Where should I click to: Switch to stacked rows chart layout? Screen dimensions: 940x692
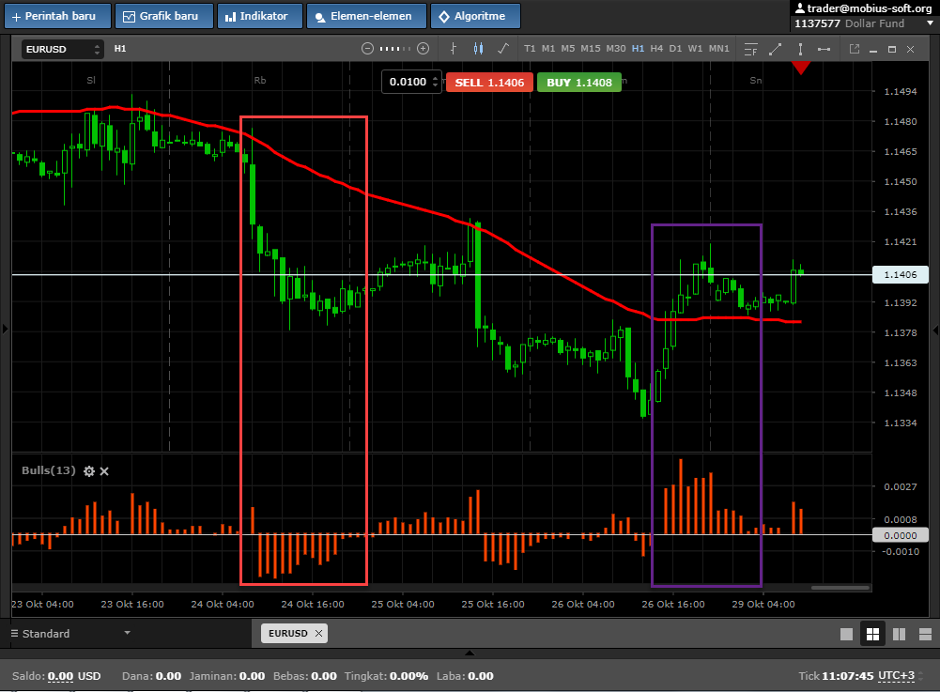925,634
